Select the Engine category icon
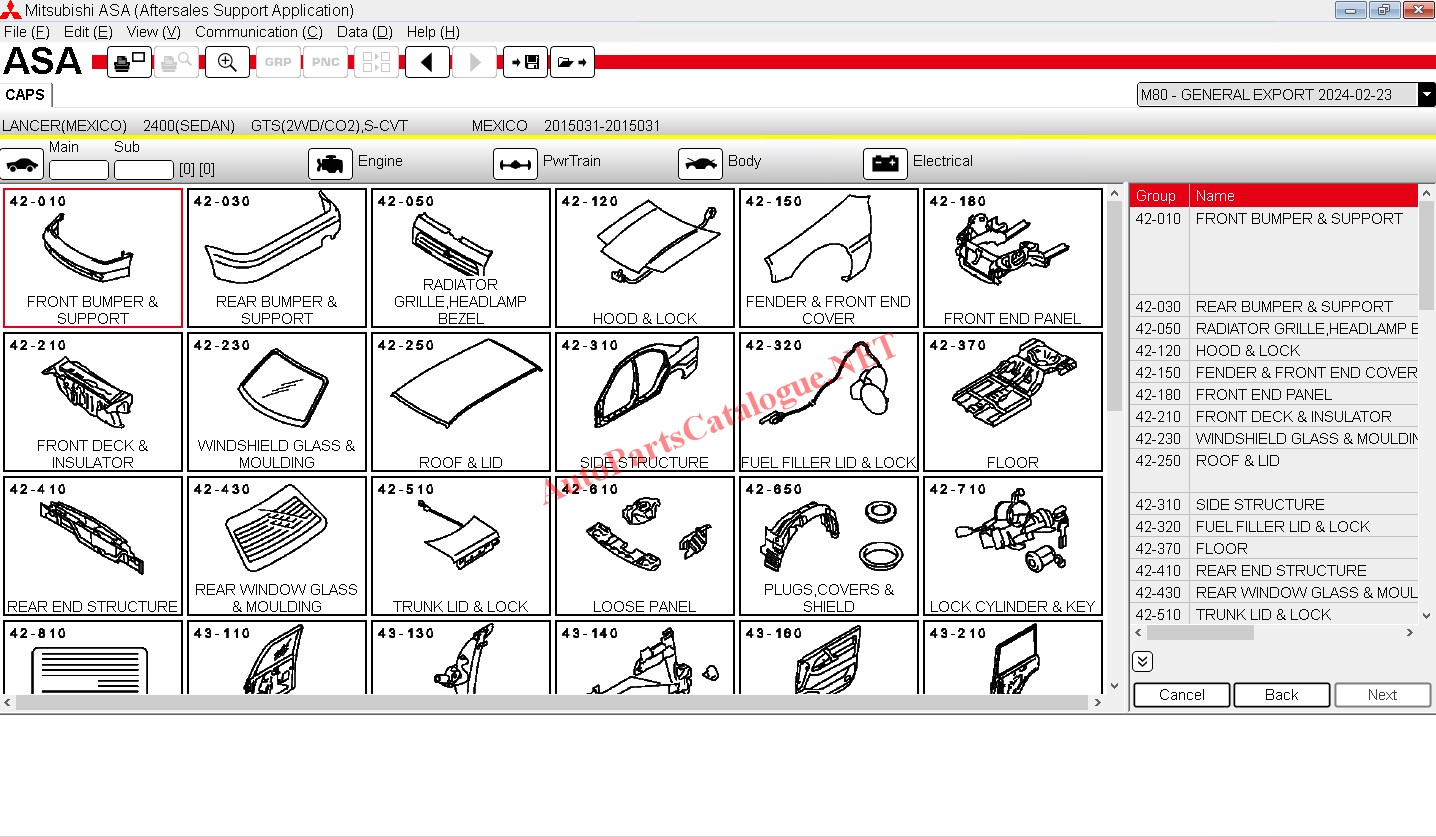The image size is (1436, 837). coord(330,163)
